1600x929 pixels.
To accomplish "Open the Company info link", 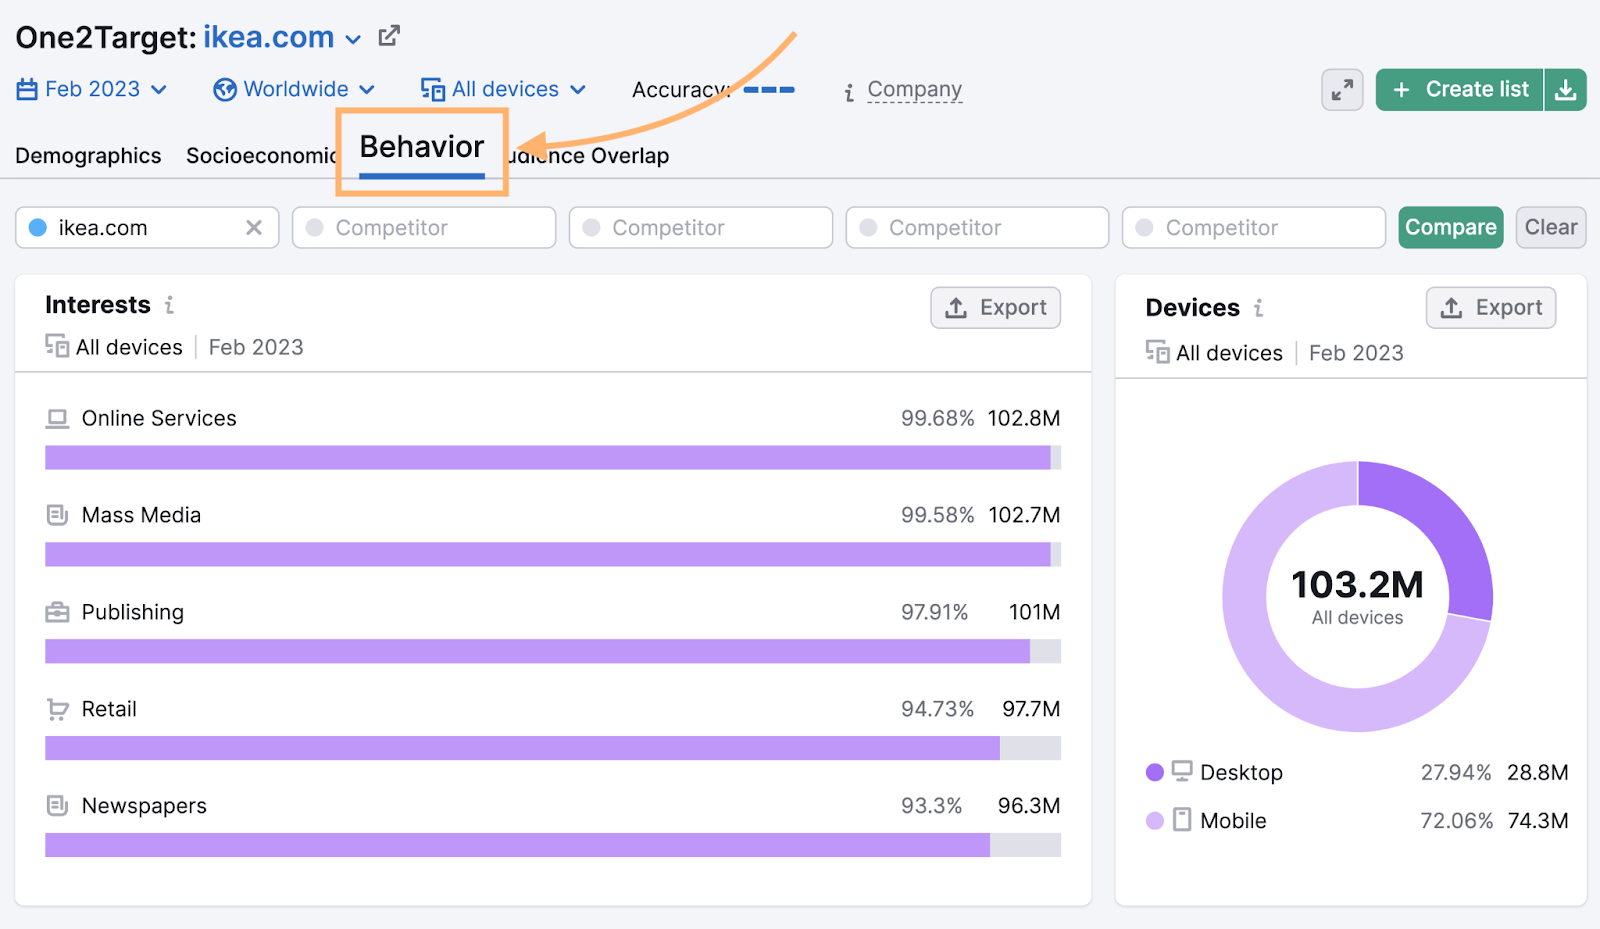I will (914, 89).
